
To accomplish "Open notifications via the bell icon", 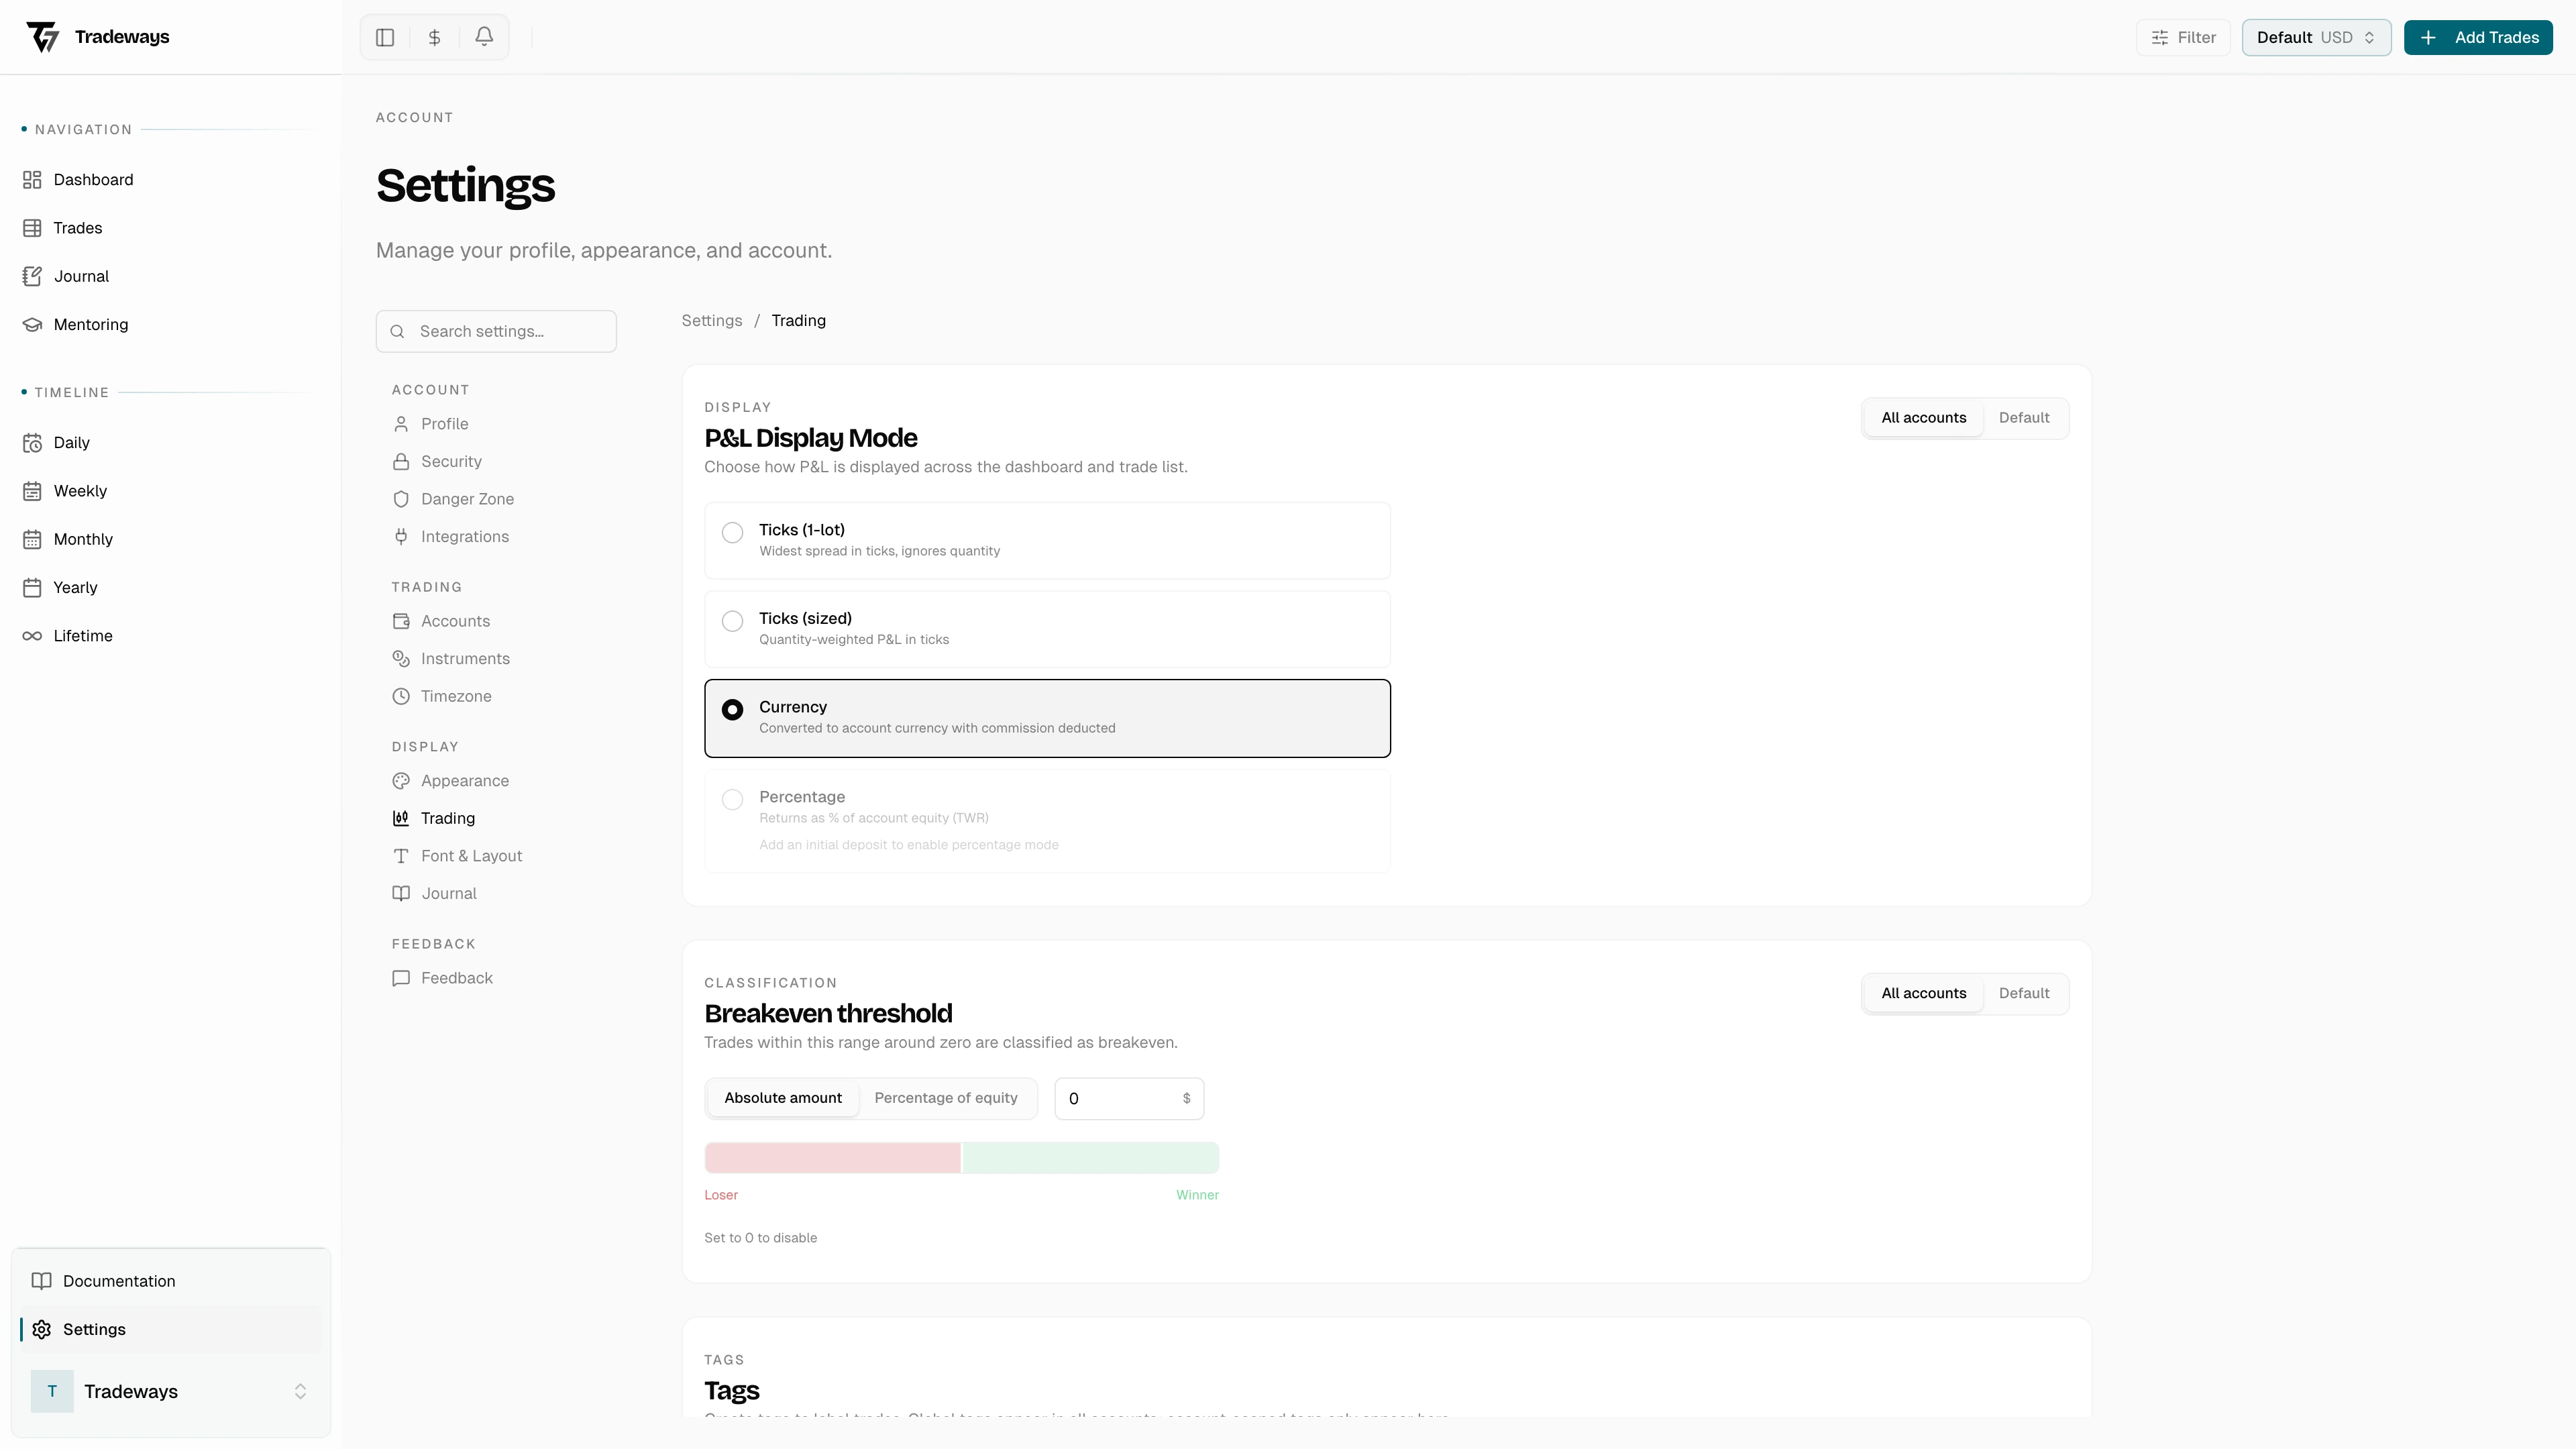I will click(484, 37).
